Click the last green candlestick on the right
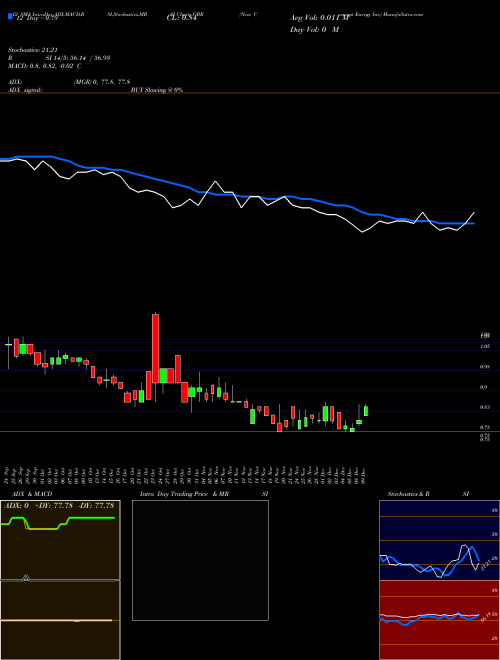The height and width of the screenshot is (660, 500). tap(366, 410)
